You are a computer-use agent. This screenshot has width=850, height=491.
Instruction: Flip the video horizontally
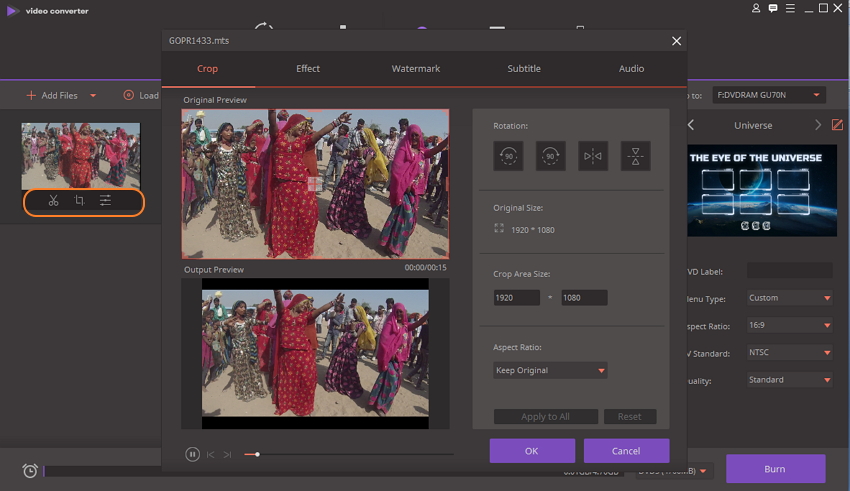coord(593,156)
